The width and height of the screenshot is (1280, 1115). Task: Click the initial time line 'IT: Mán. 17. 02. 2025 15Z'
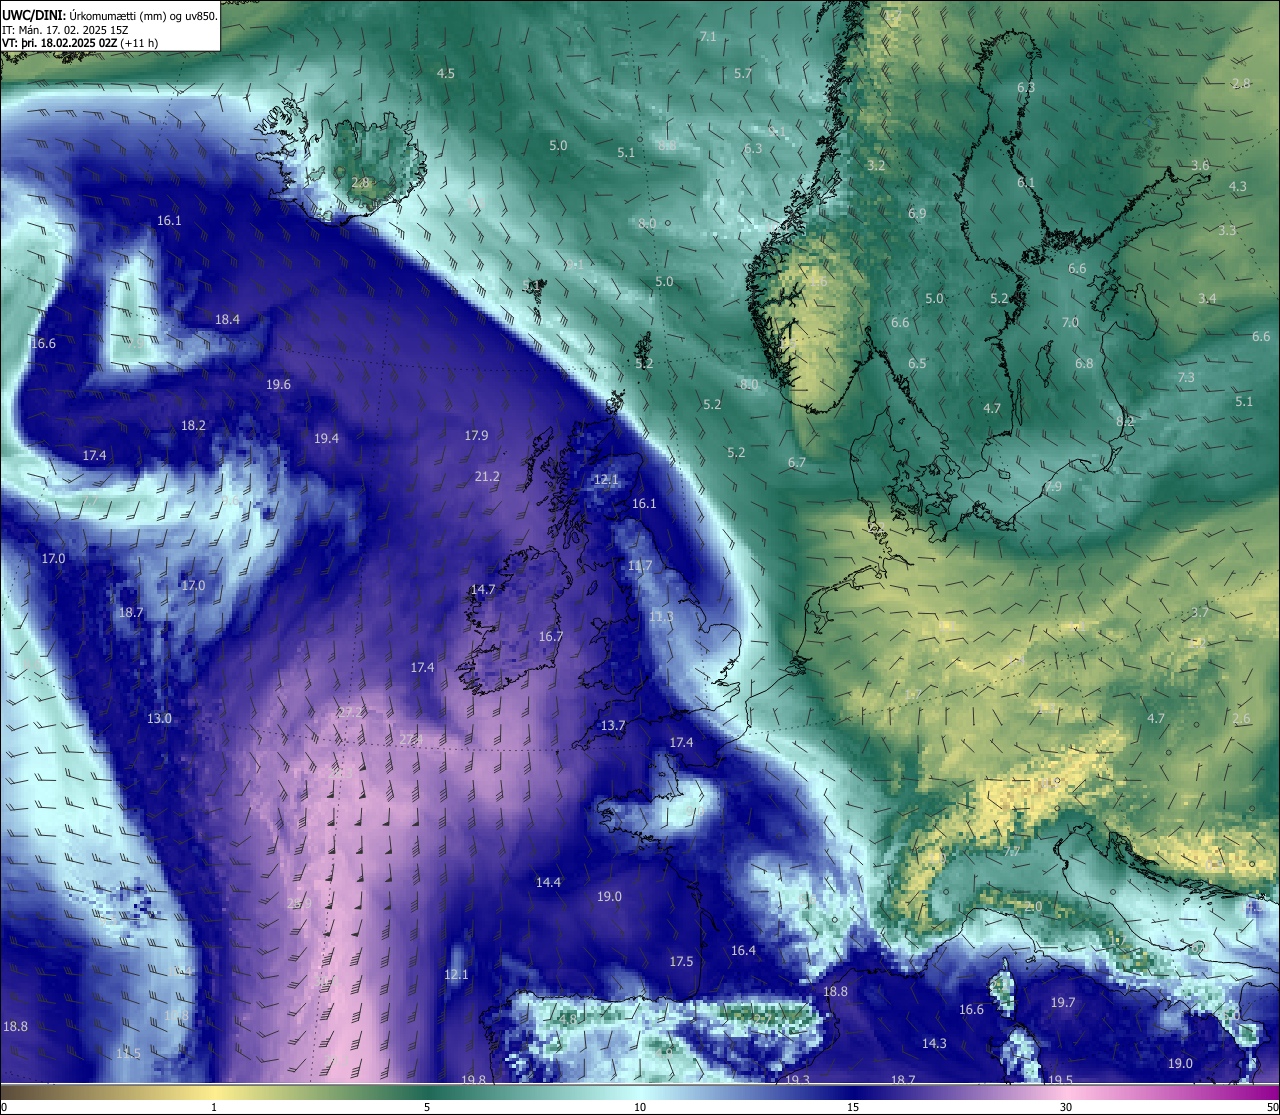click(x=65, y=30)
